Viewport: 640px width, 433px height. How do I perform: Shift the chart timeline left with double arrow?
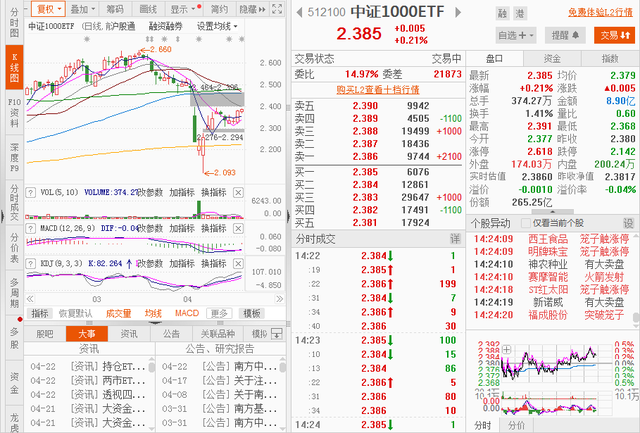(x=30, y=299)
